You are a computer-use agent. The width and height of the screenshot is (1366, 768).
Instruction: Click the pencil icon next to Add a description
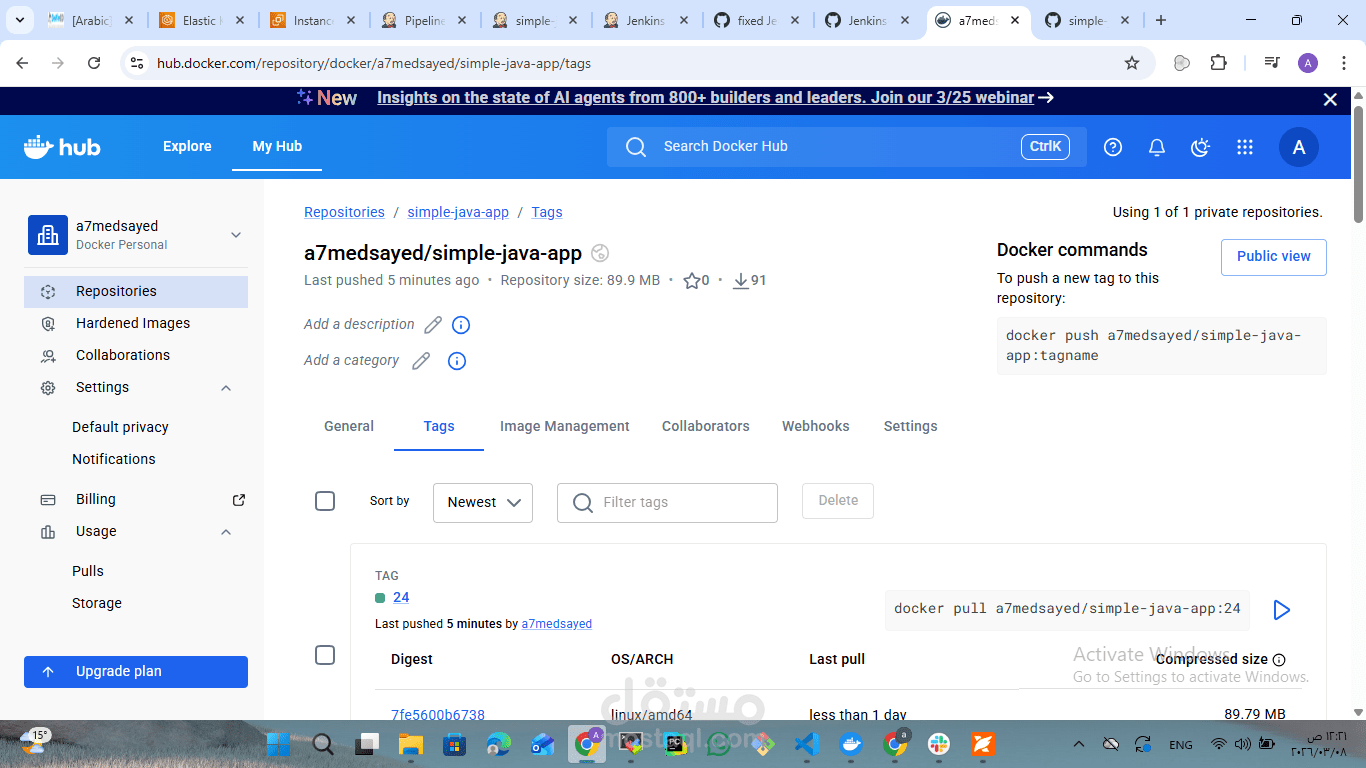[x=433, y=325]
